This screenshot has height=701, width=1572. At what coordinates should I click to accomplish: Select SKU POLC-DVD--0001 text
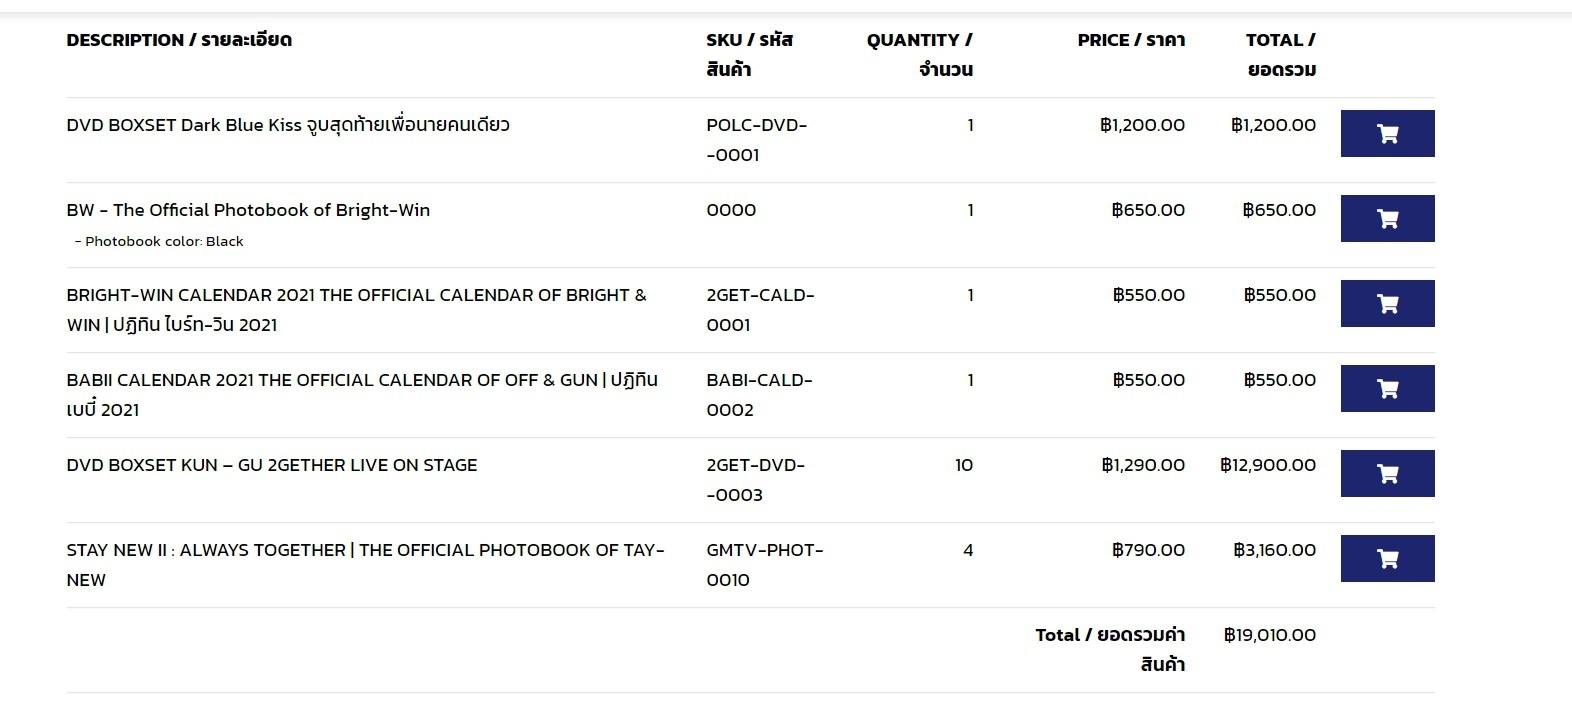(x=756, y=140)
